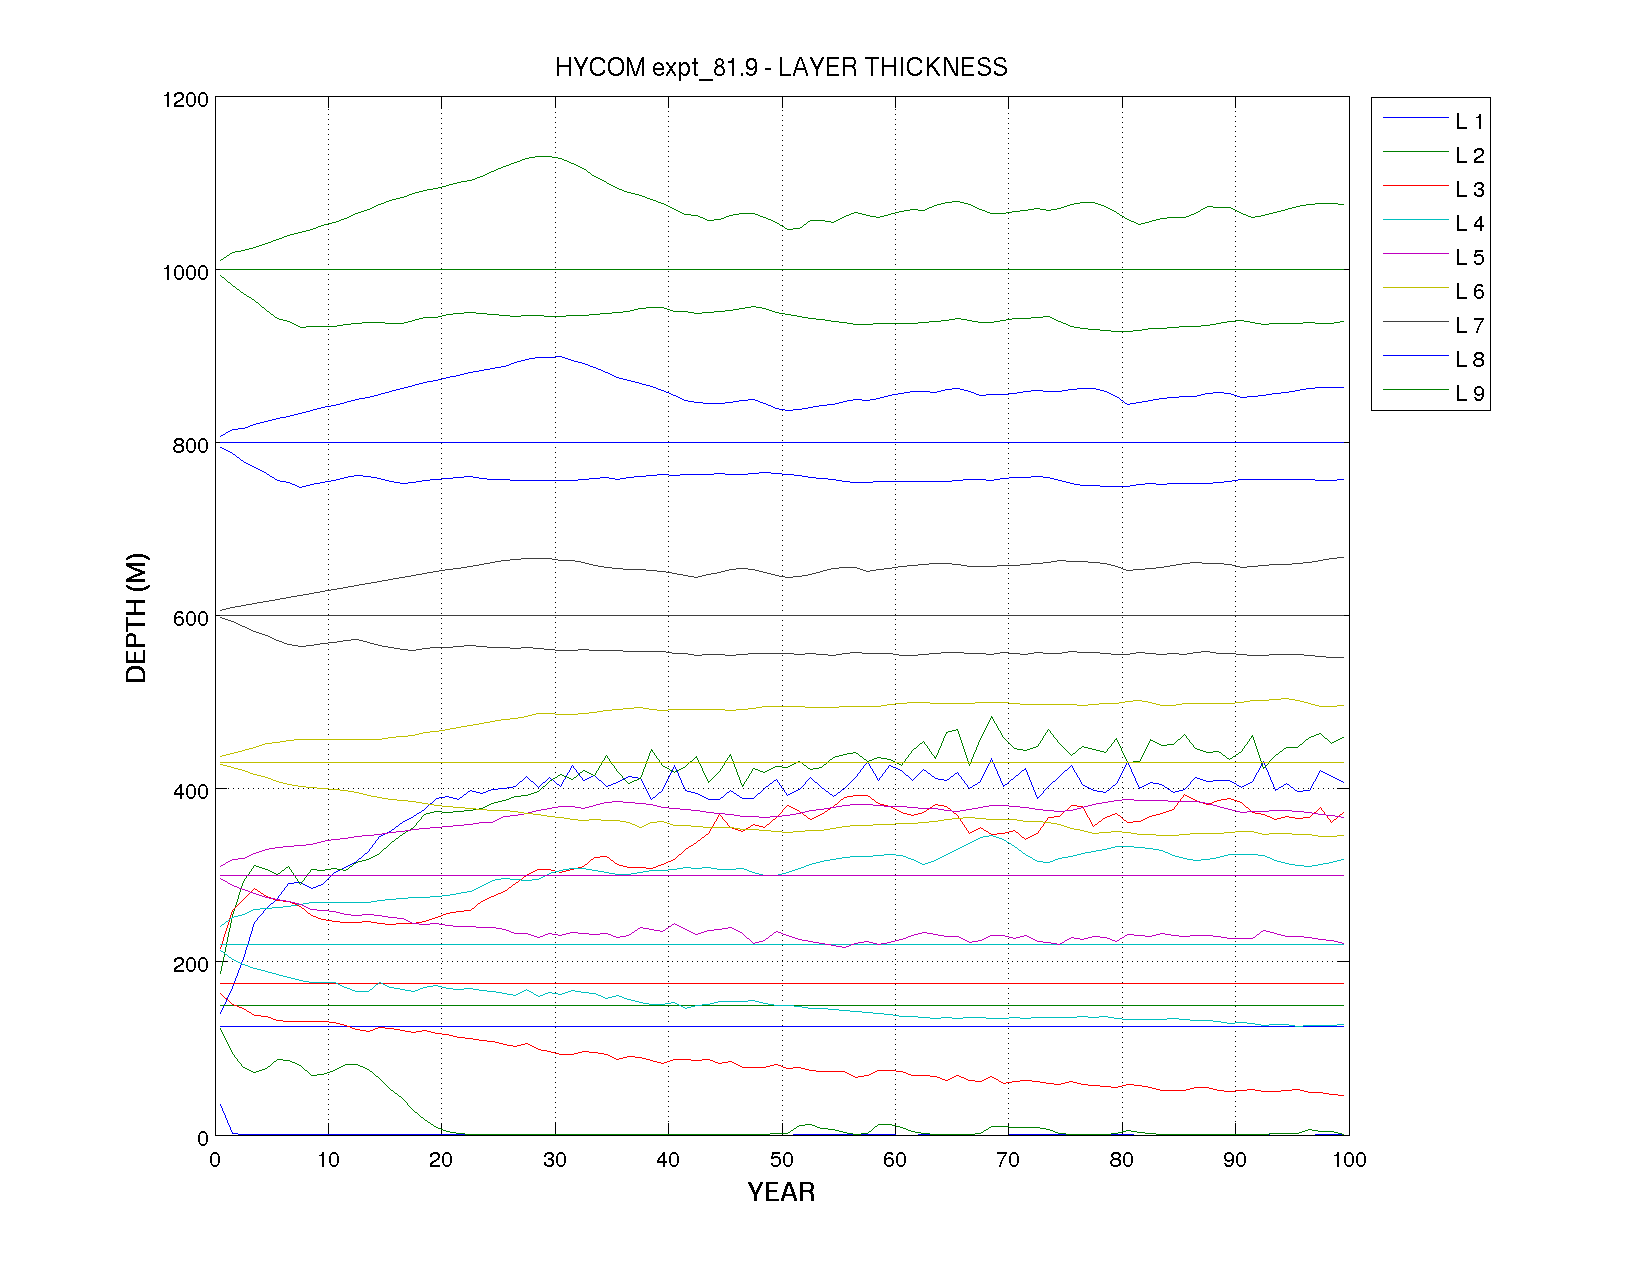Select the DEPTH (M) y-axis label

(136, 617)
